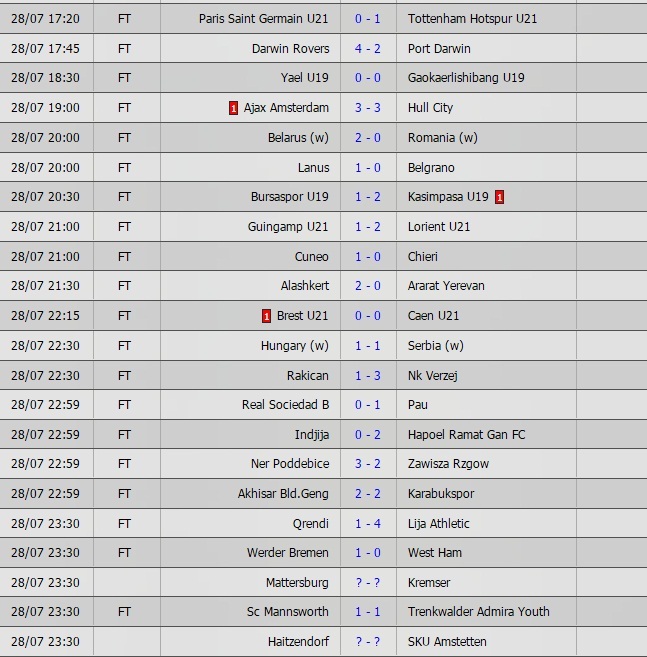This screenshot has height=657, width=647.
Task: Open the Tottenham Hotspur U21 team link
Action: click(x=472, y=19)
